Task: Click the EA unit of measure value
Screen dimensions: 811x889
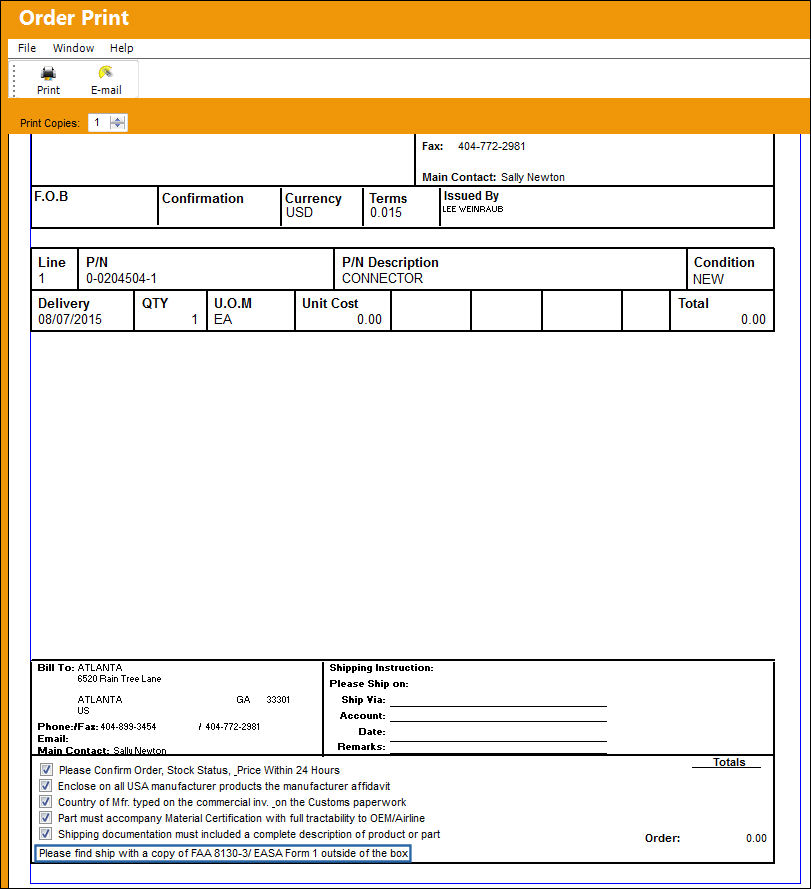Action: (223, 319)
